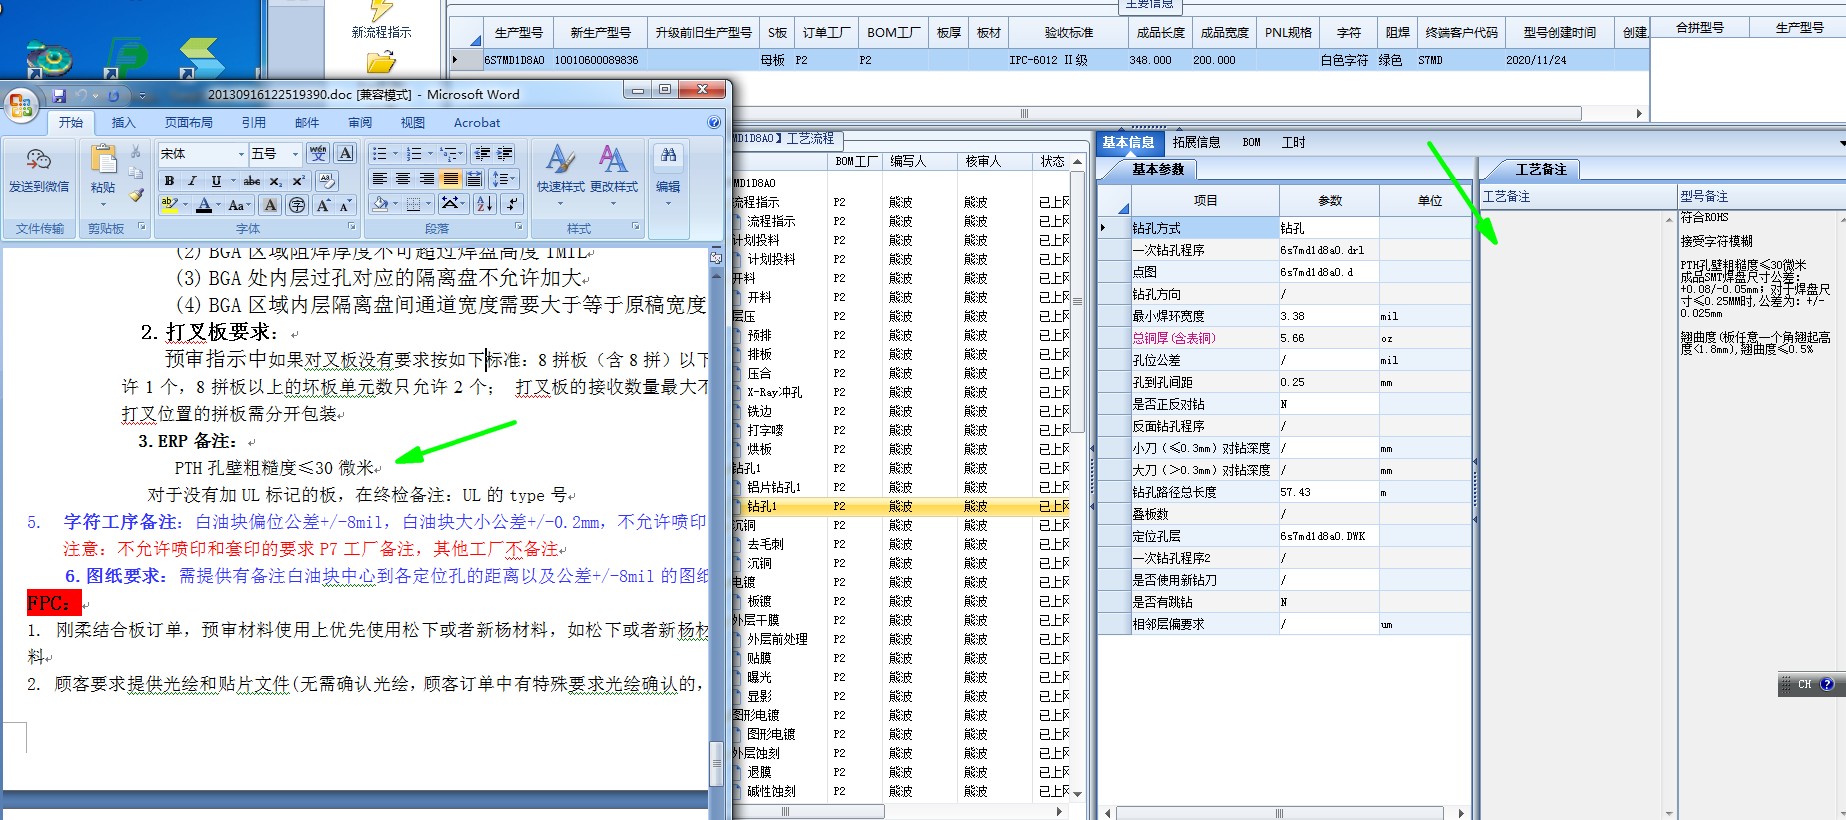Switch to the 拓展信息 tab

(1196, 142)
